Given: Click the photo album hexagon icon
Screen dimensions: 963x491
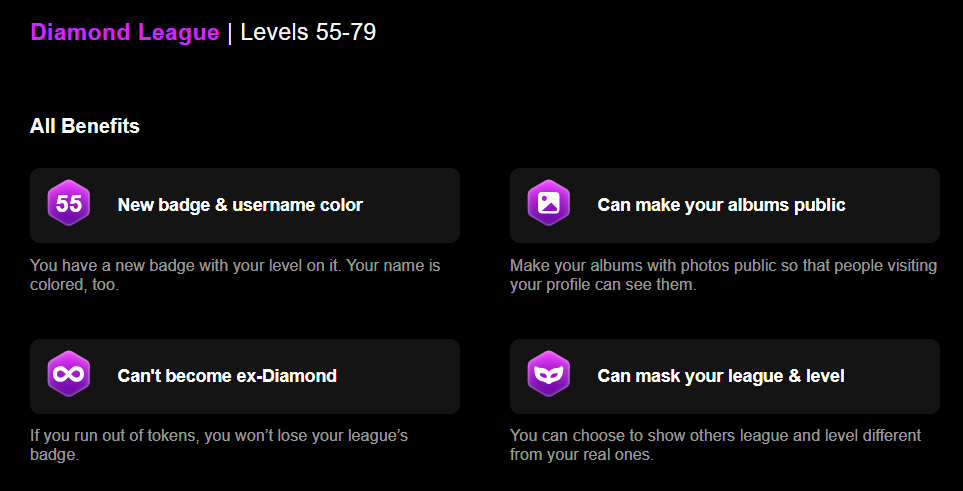Looking at the screenshot, I should [x=548, y=203].
